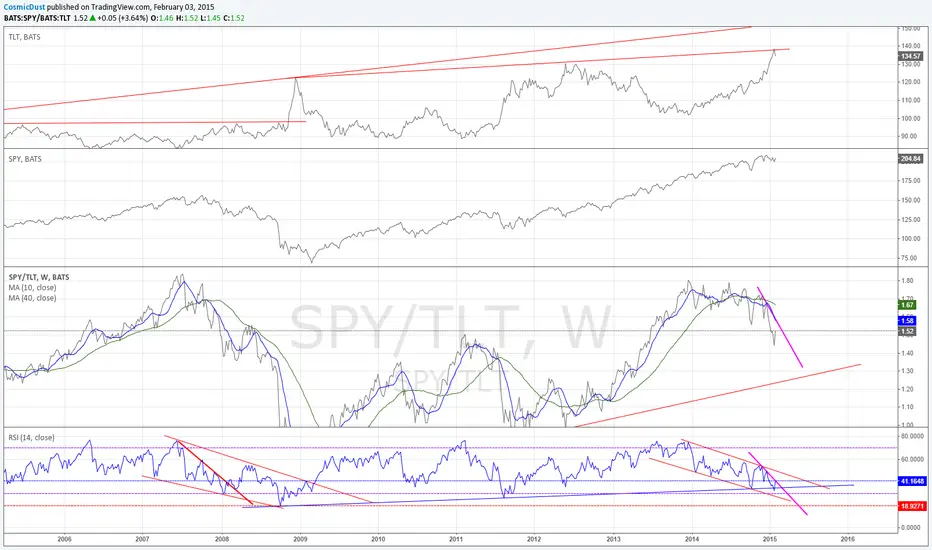
Task: Click the red 18.9271 level tag
Action: pyautogui.click(x=912, y=506)
